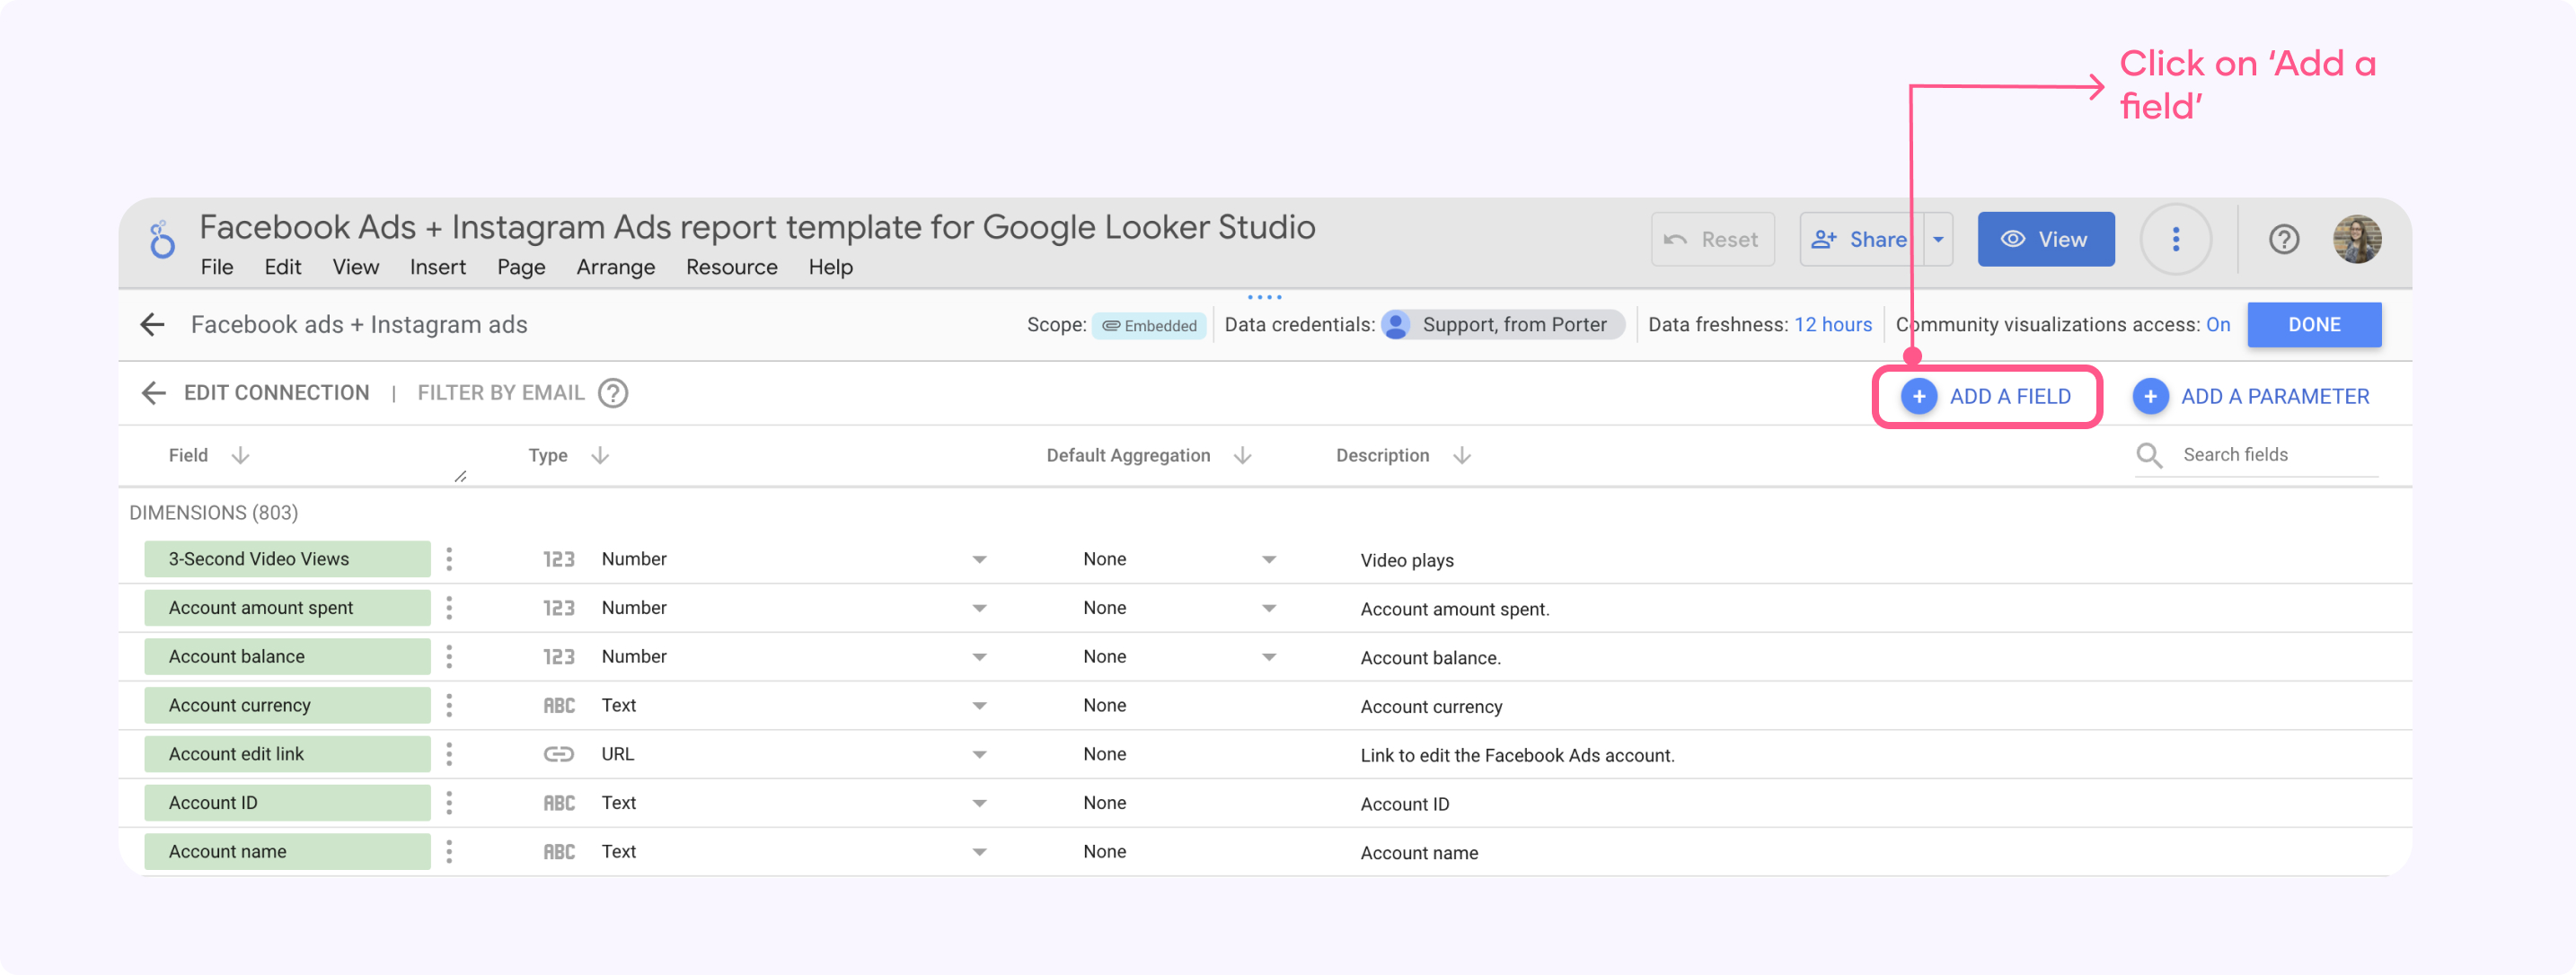
Task: Click EDIT CONNECTION
Action: coord(277,393)
